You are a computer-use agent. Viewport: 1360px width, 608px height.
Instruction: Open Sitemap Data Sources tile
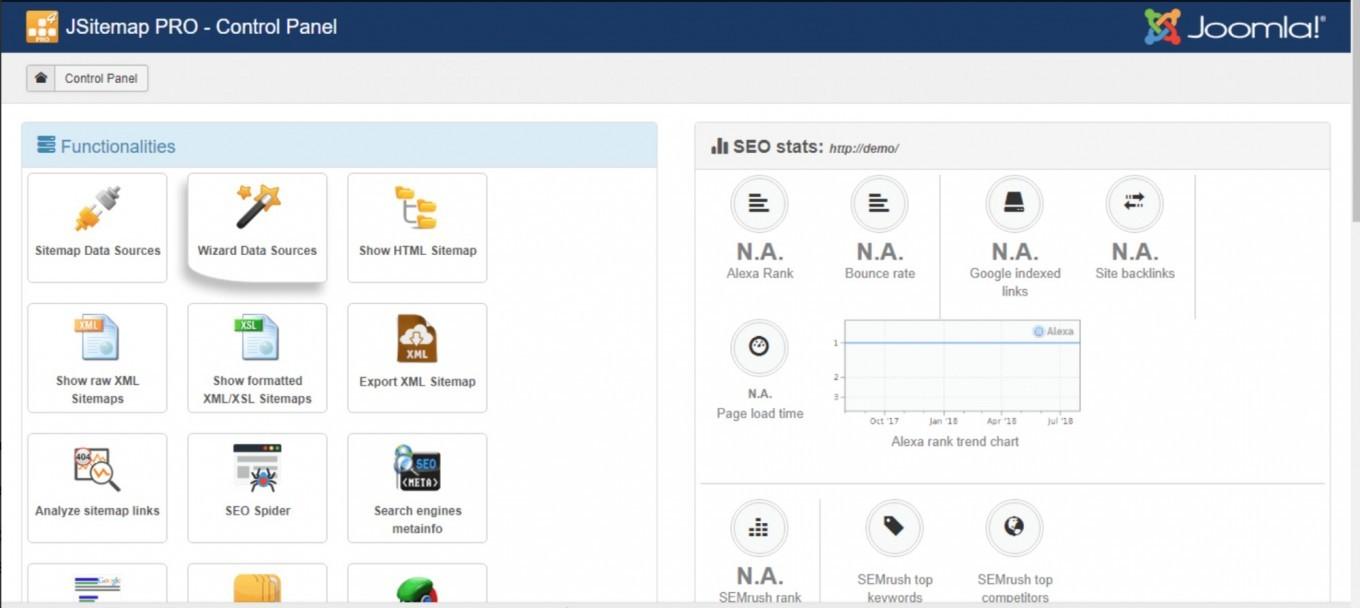(x=97, y=227)
